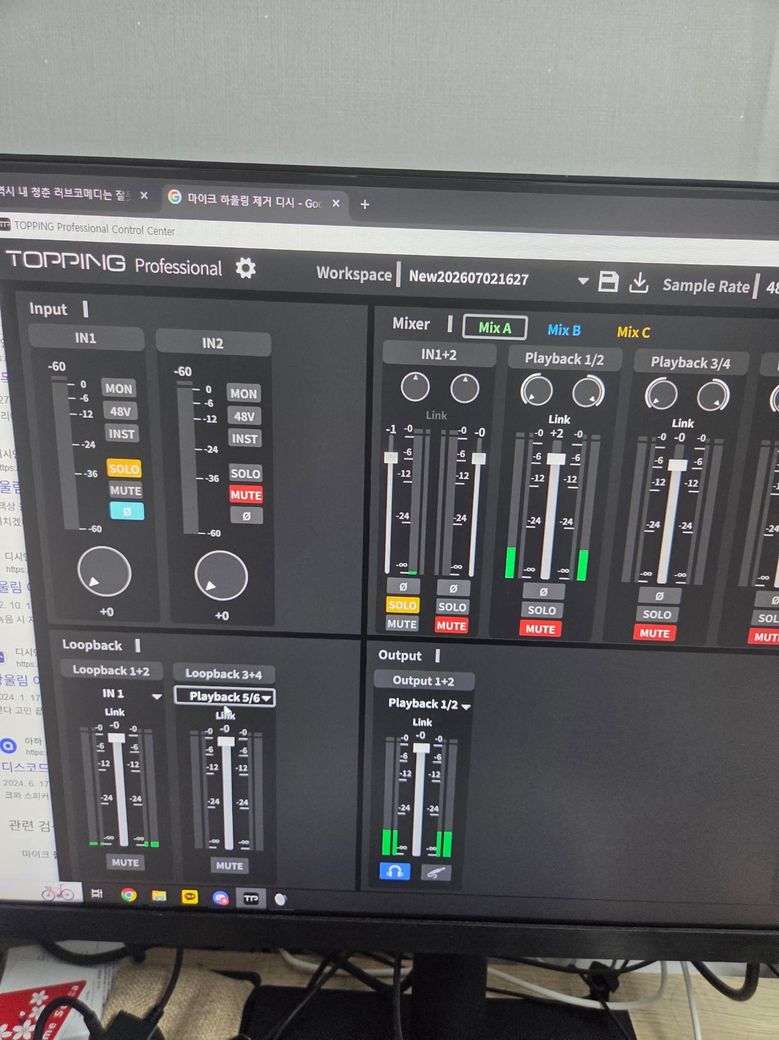The height and width of the screenshot is (1040, 779).
Task: Toggle IN1 phase invert (ø) button
Action: [x=127, y=511]
